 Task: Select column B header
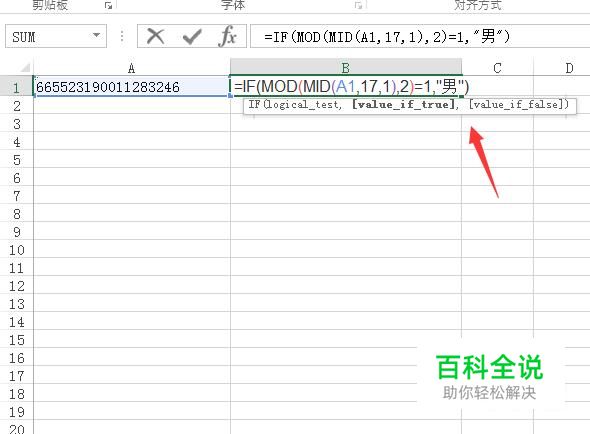[x=346, y=68]
